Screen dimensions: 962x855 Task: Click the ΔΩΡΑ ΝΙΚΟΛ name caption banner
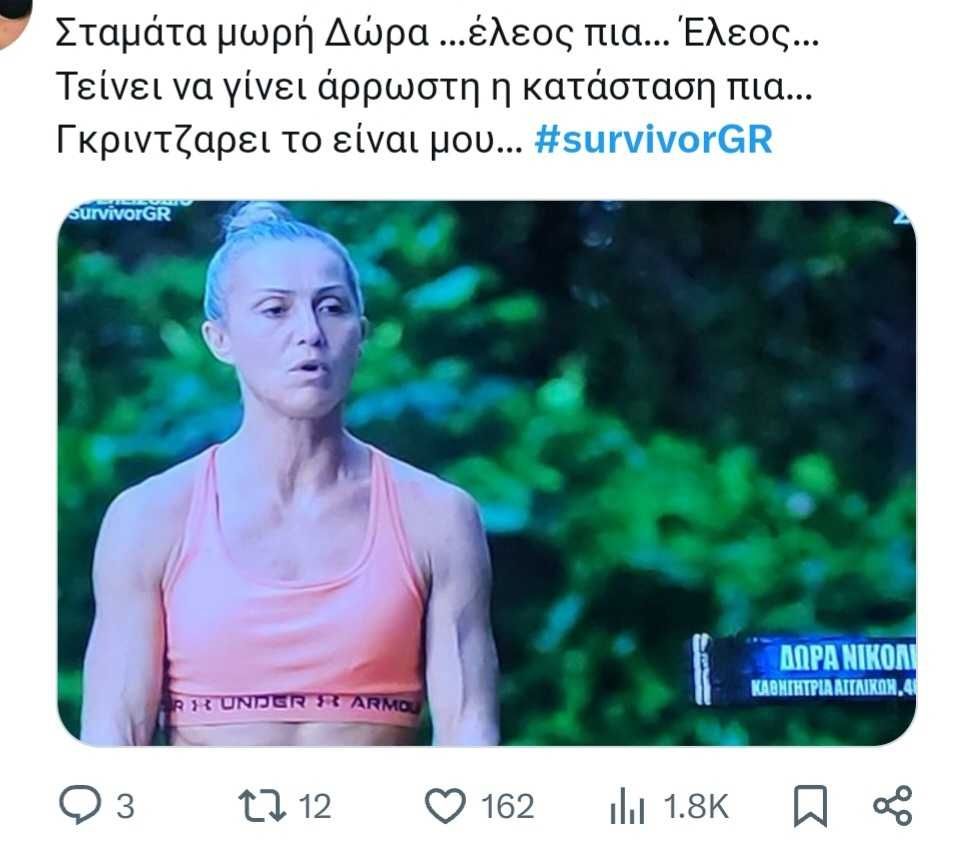point(805,670)
